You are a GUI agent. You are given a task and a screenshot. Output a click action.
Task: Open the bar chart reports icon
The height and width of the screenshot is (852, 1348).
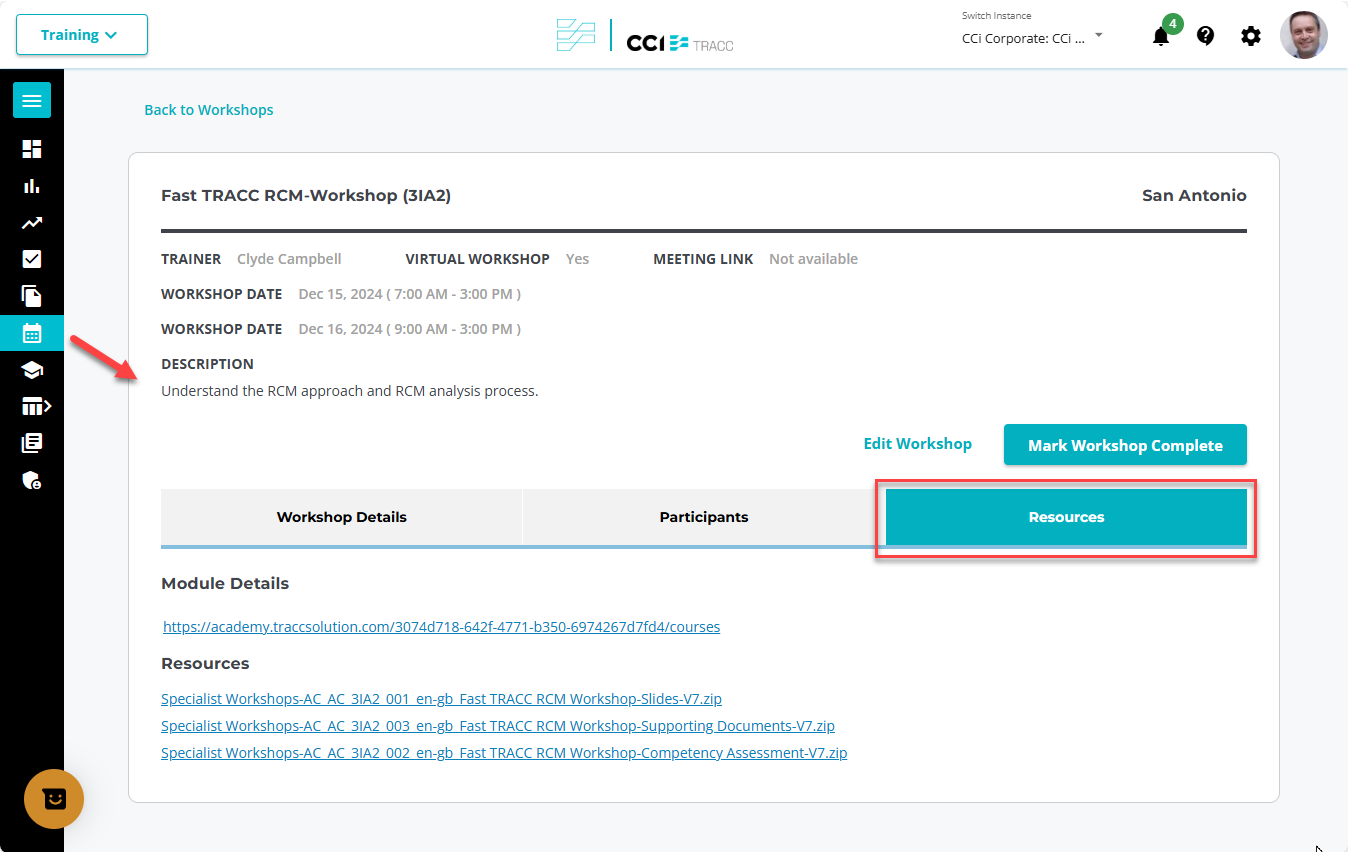coord(32,186)
